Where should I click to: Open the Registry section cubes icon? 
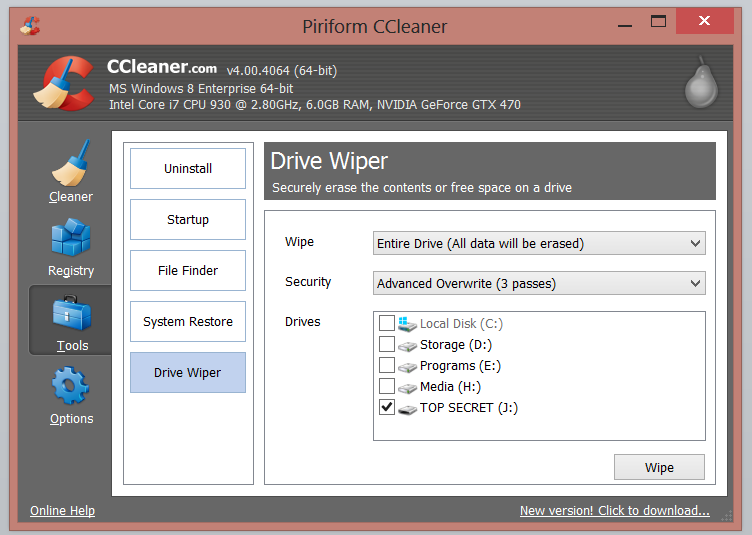pyautogui.click(x=71, y=237)
